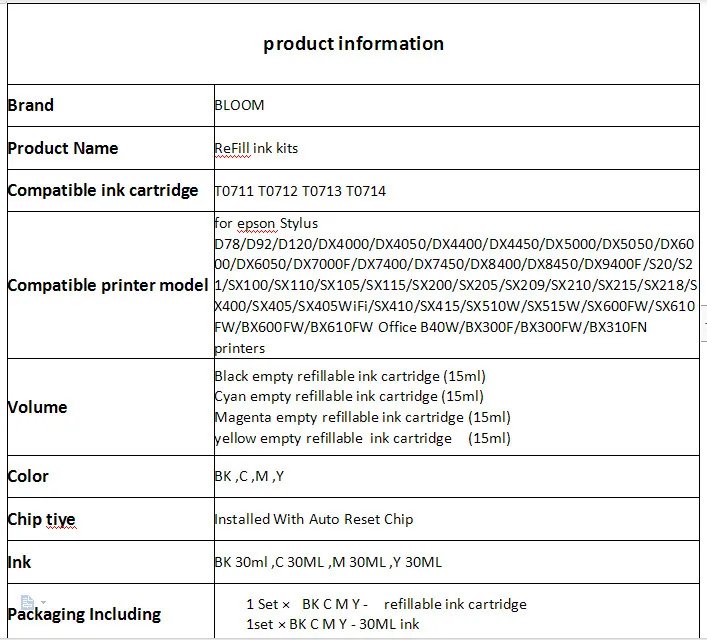Screen dimensions: 707x640
Task: Select the 'Product Name' label cell
Action: [111, 148]
